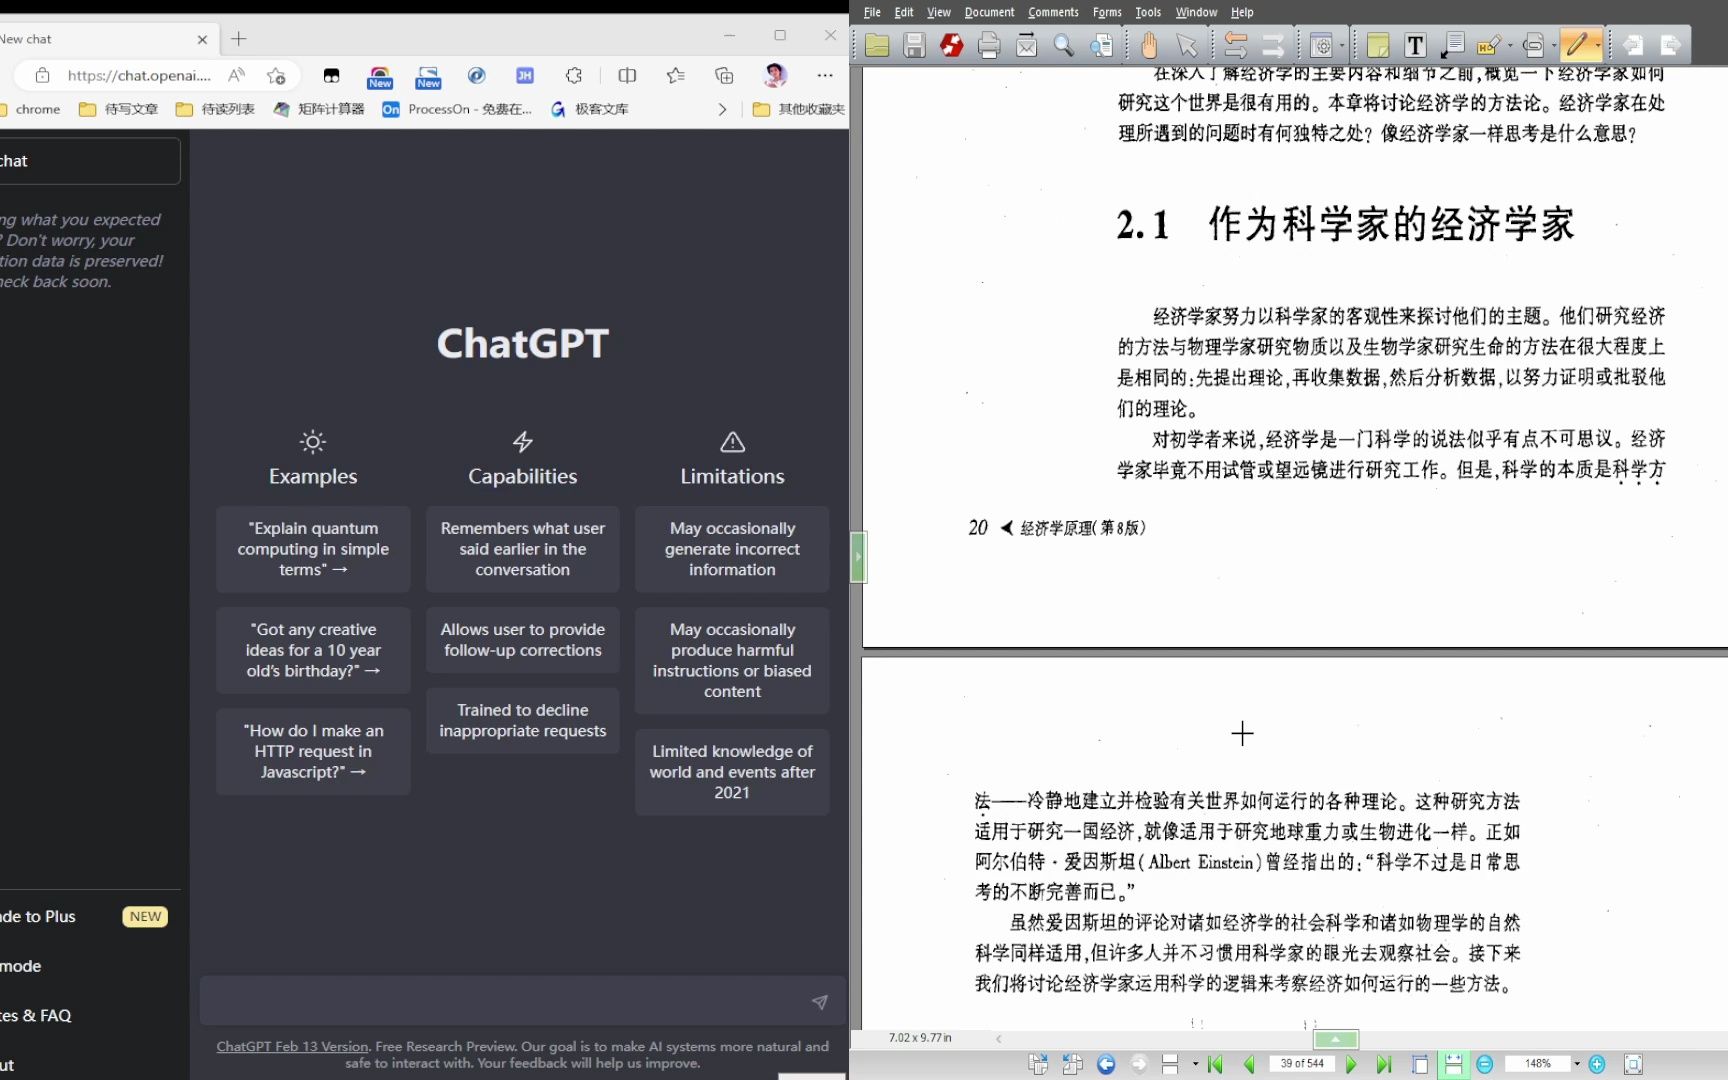Open the zoom percentage dropdown arrow

(x=1577, y=1064)
